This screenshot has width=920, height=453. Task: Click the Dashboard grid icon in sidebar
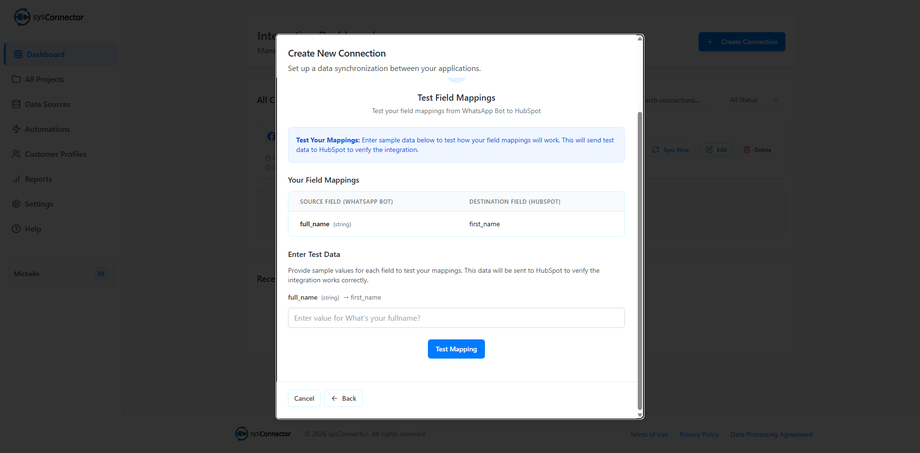coord(17,54)
